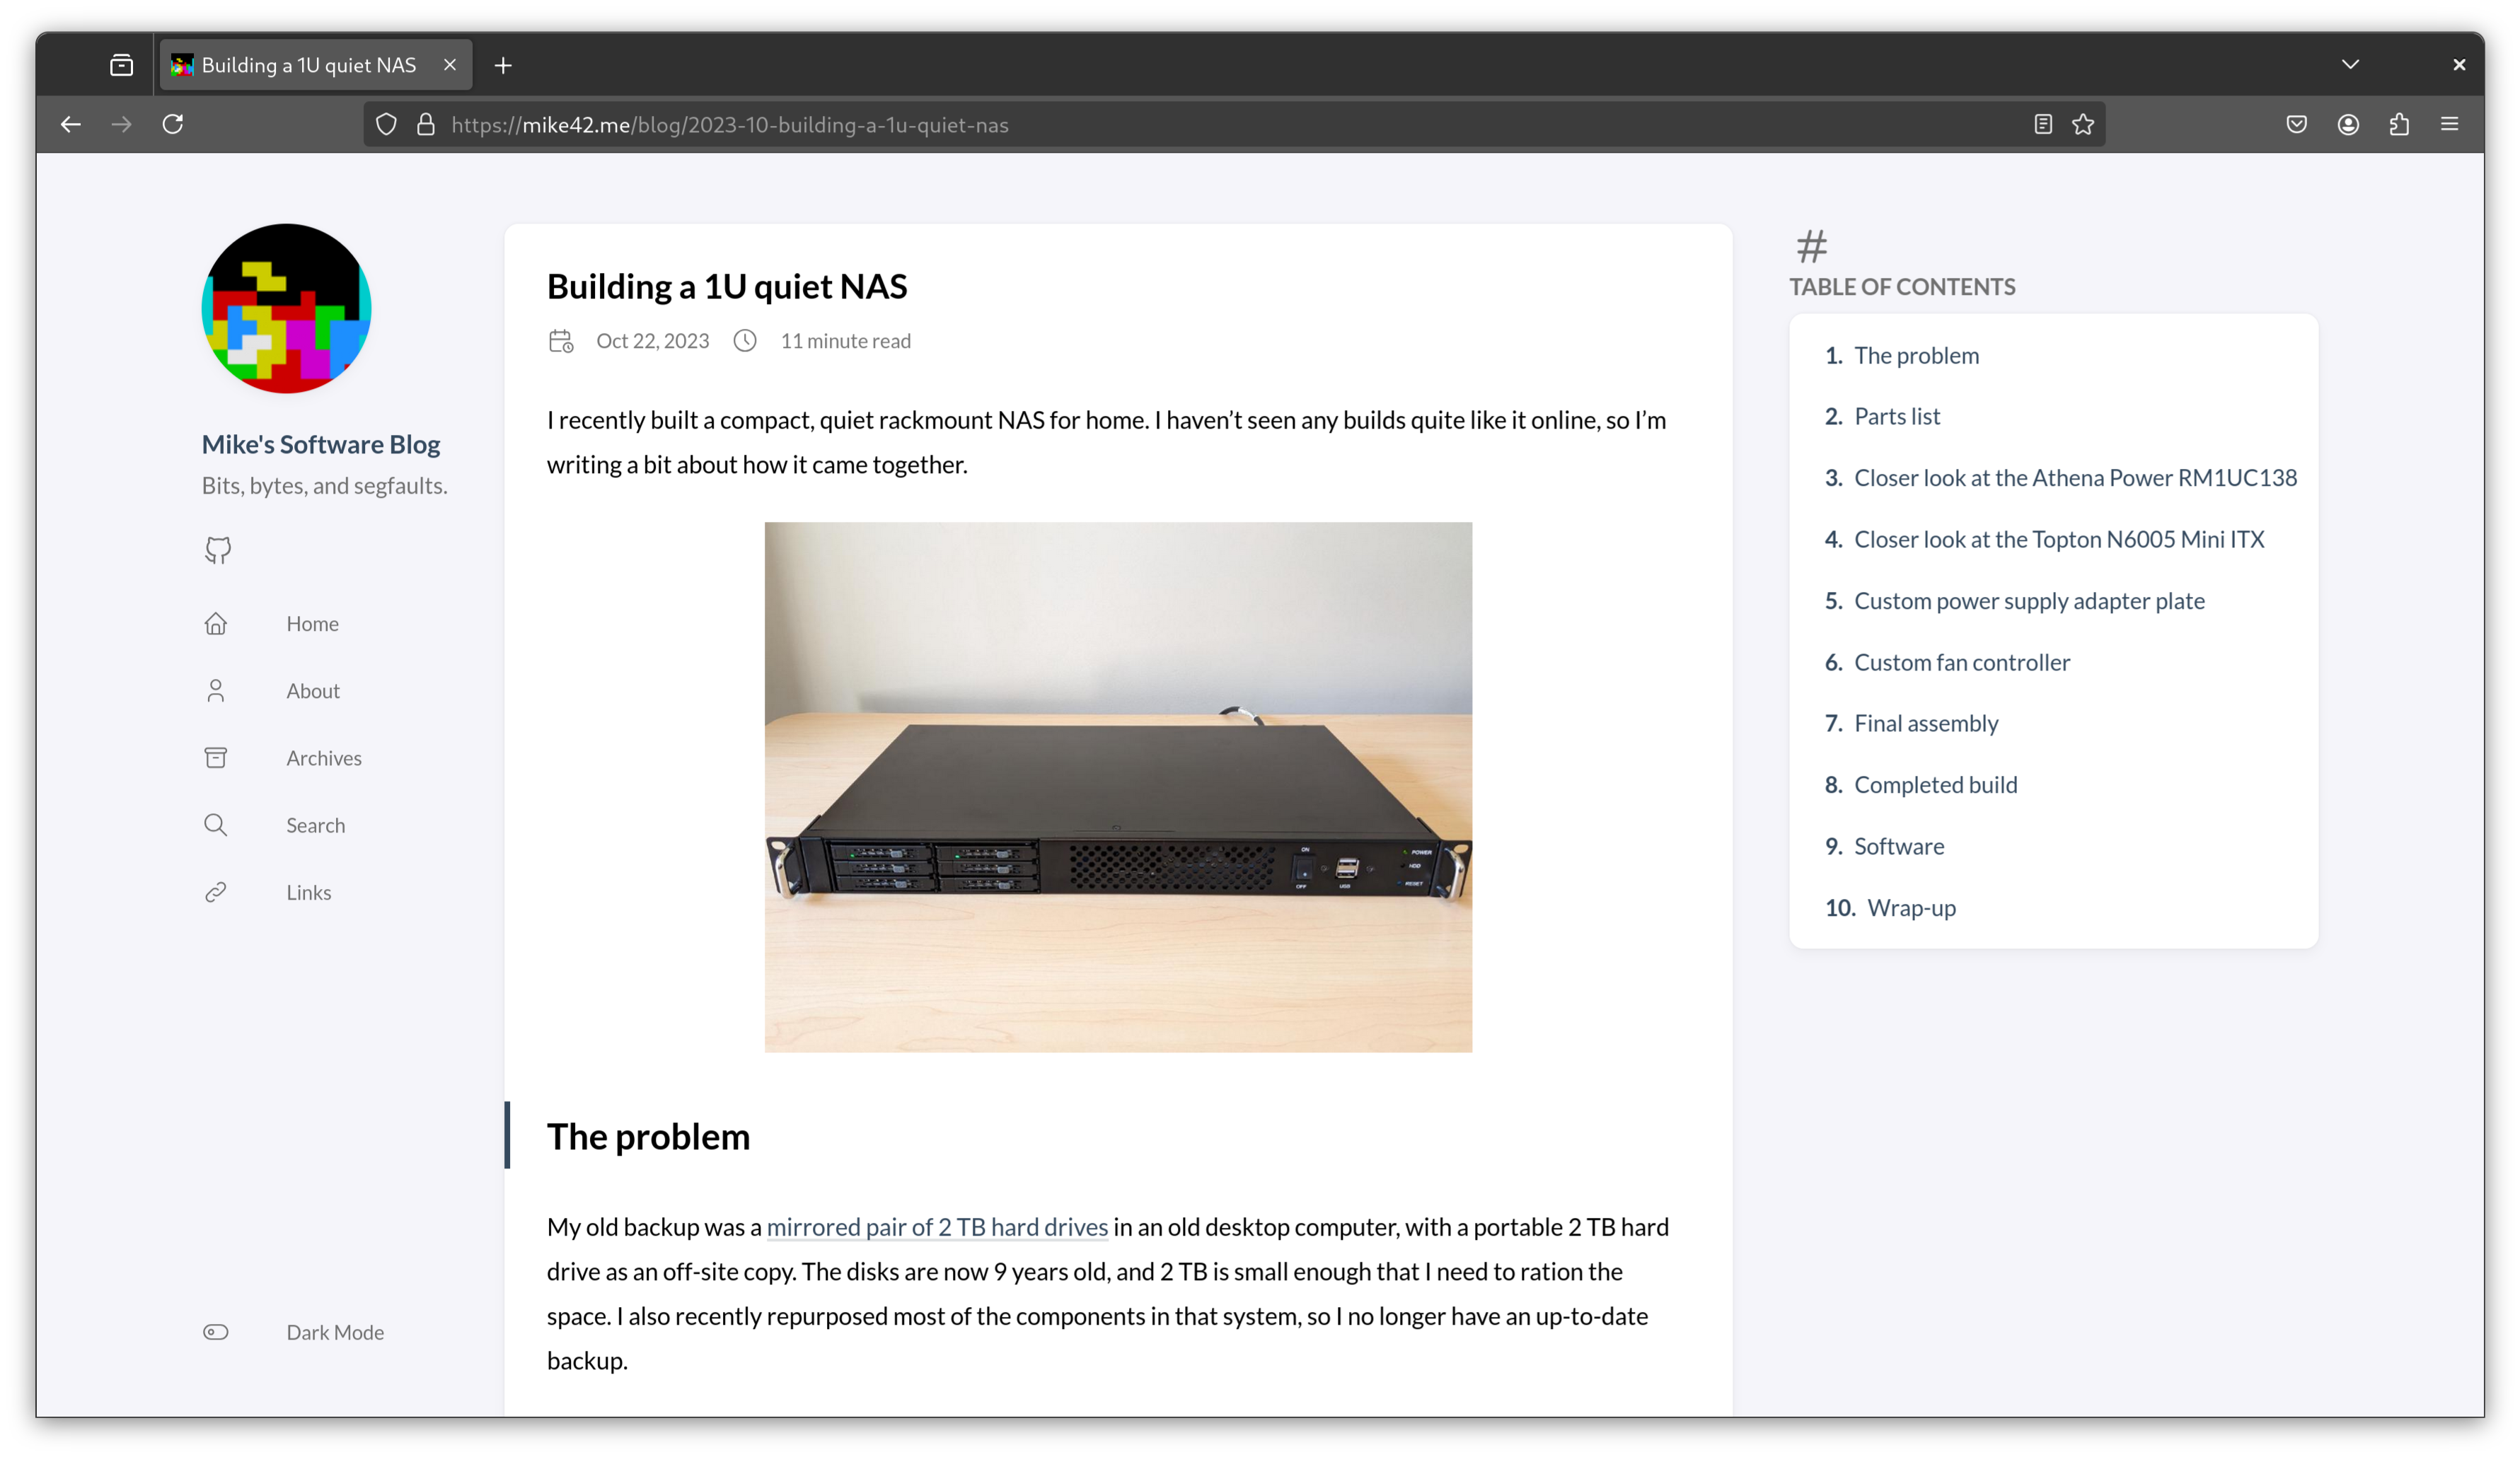Open the Firefox View icon

click(x=122, y=65)
